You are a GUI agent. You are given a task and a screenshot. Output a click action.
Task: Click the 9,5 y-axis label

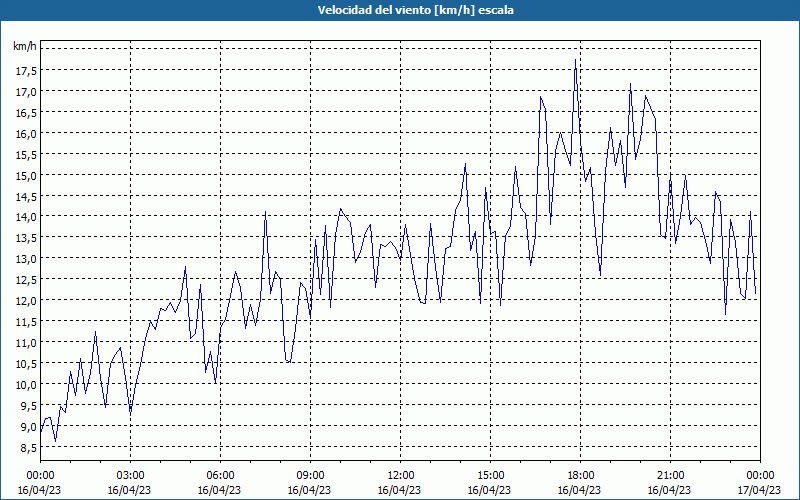pos(28,406)
